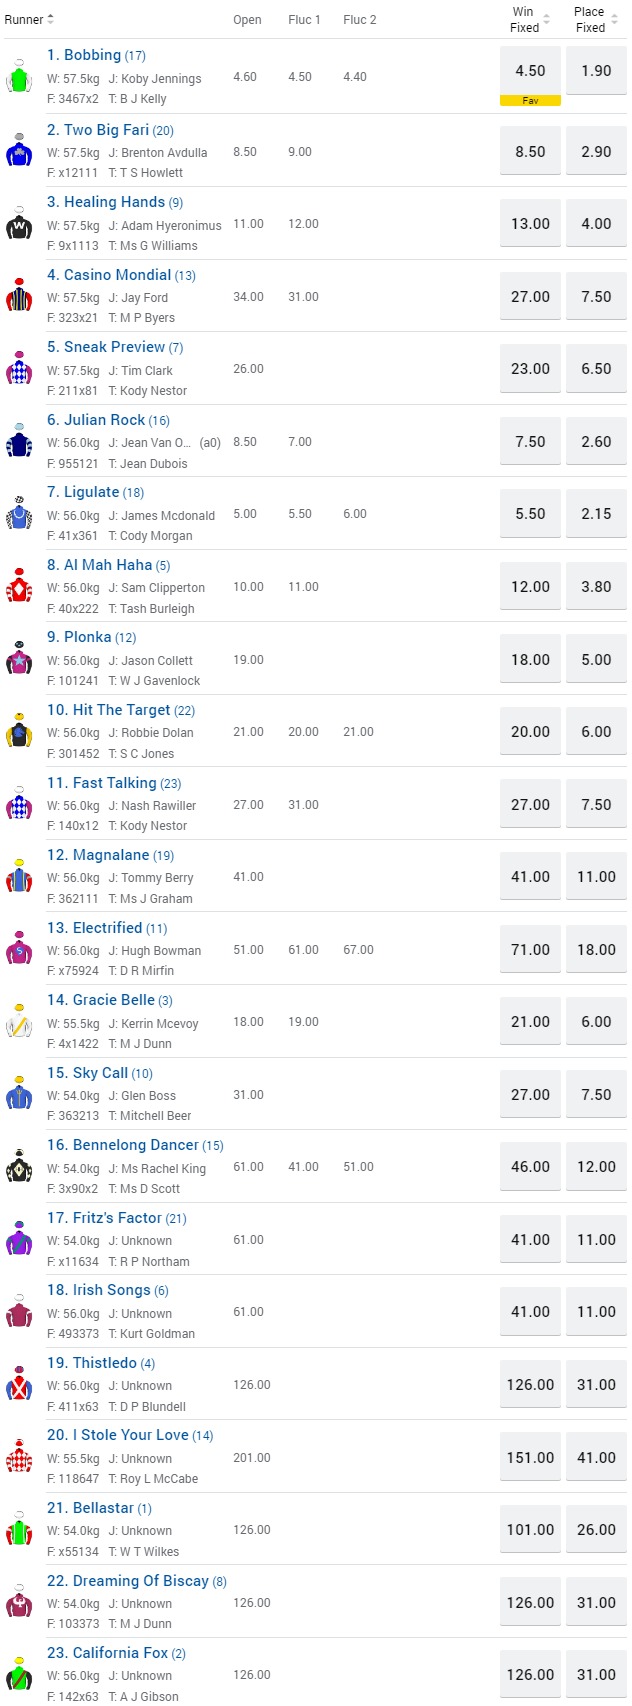The width and height of the screenshot is (632, 1706).
Task: Click I Stole Your Love's checkered silks icon
Action: [19, 1458]
